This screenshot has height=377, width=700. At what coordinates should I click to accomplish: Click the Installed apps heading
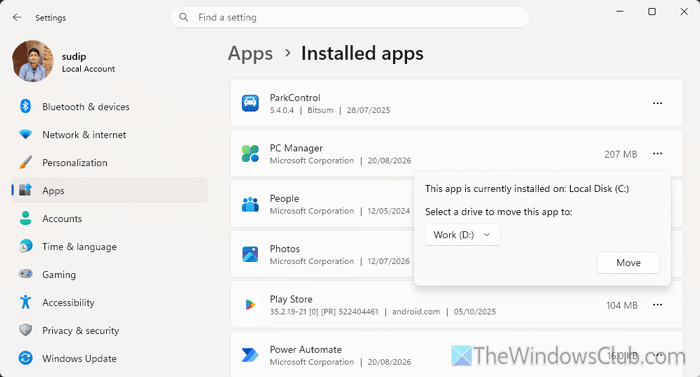click(x=362, y=53)
